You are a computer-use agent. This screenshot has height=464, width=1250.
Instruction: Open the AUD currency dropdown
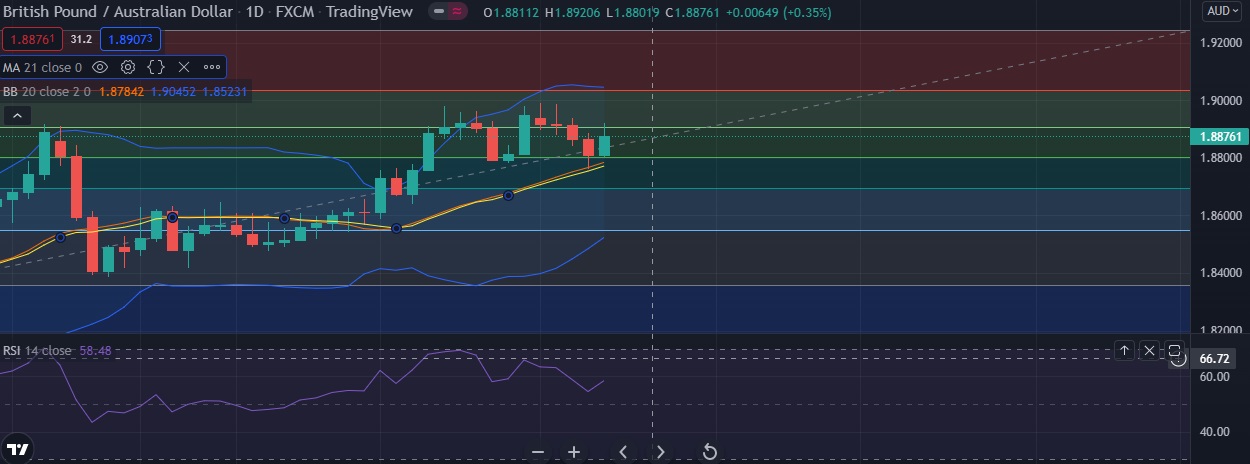[1224, 11]
